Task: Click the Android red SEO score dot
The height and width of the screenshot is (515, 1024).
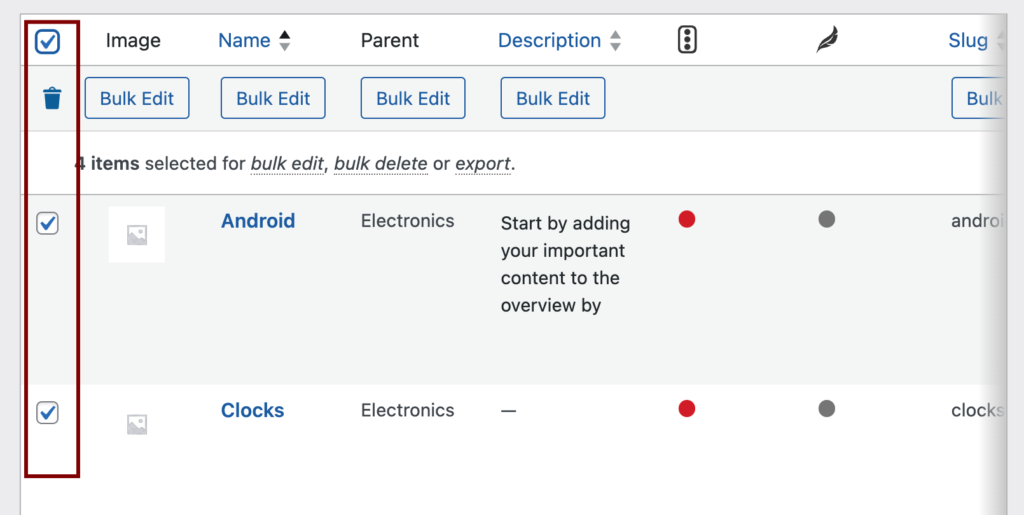Action: 686,219
